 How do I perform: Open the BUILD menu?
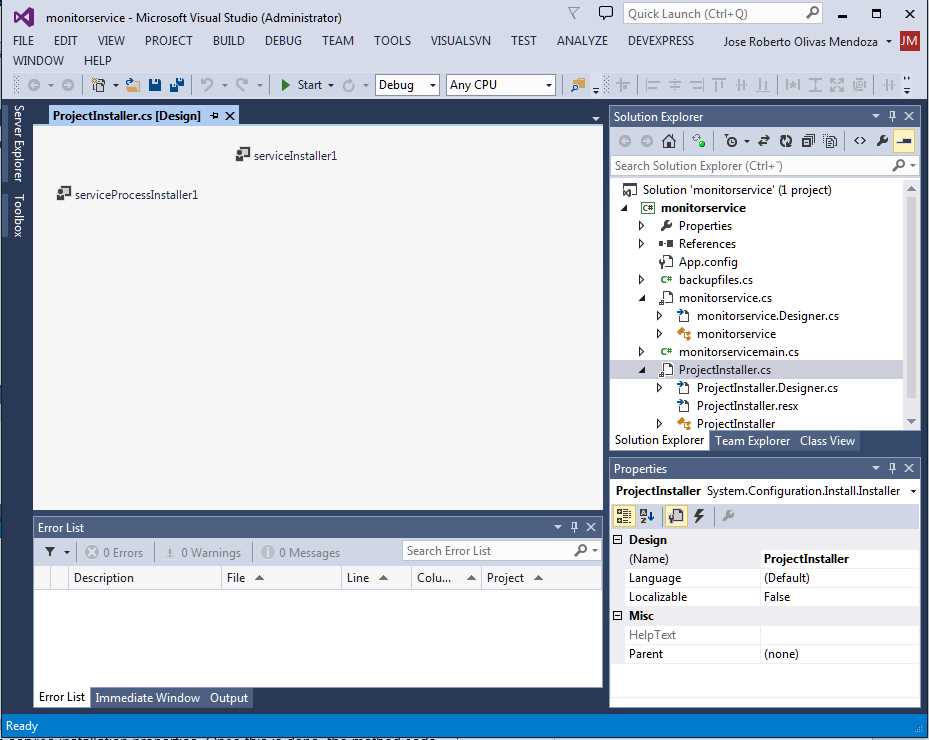click(229, 41)
